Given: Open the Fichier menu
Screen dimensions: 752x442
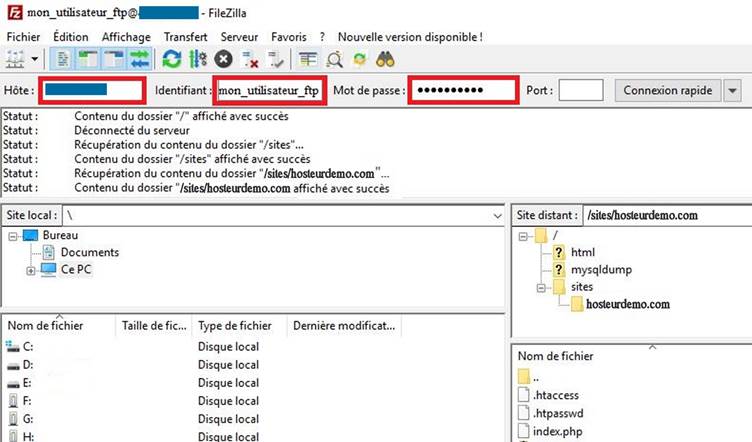Looking at the screenshot, I should pyautogui.click(x=23, y=37).
